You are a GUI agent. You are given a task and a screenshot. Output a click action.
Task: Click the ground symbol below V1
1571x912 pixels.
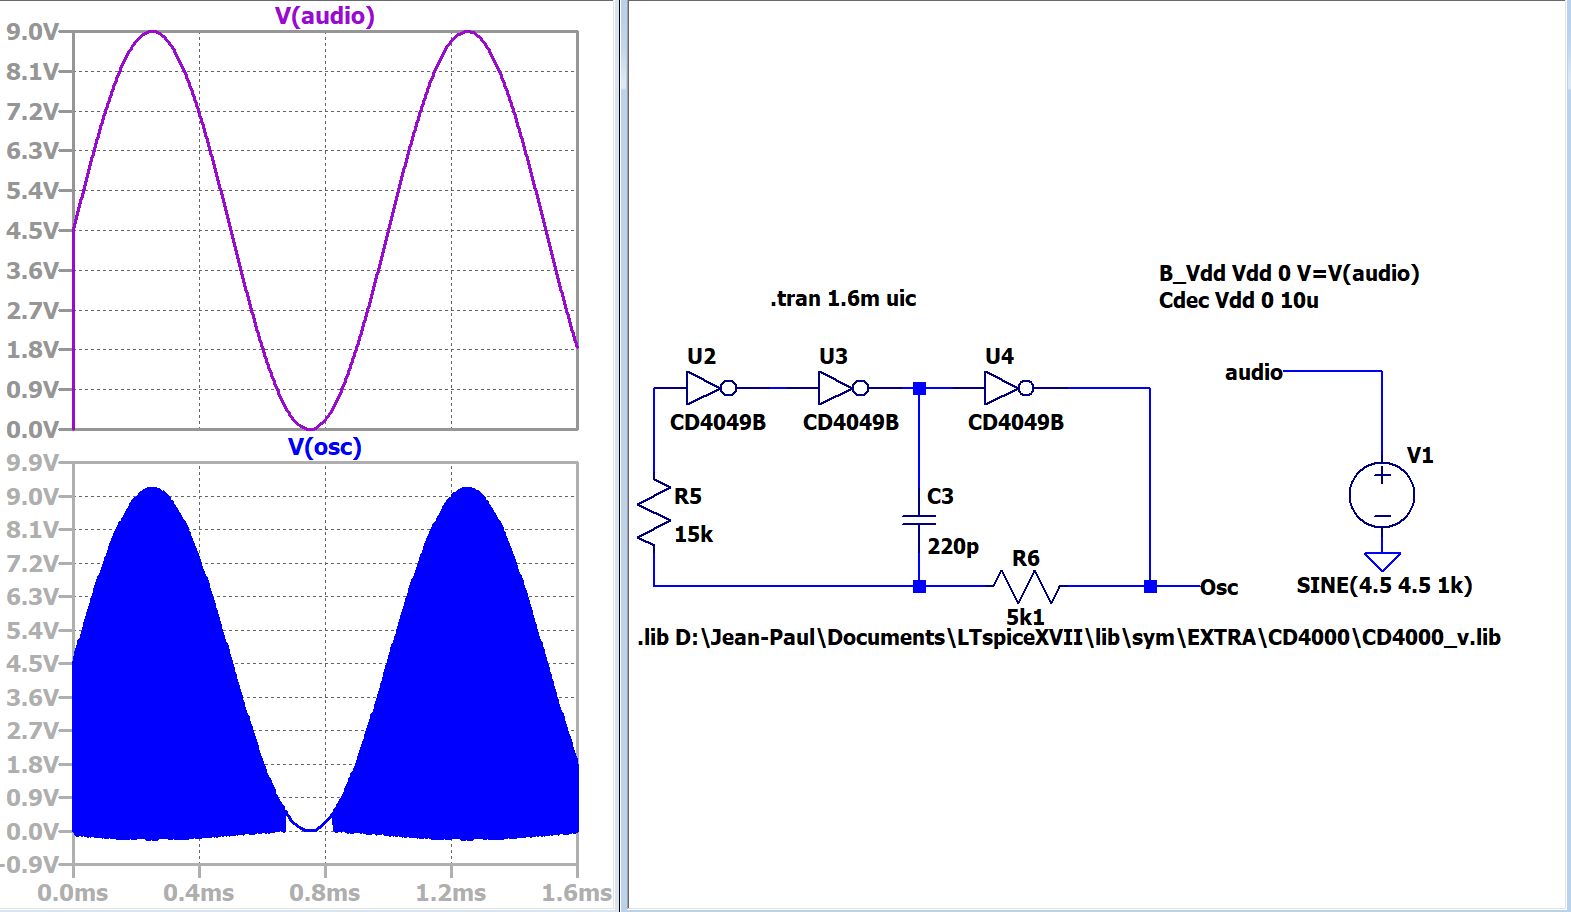point(1382,560)
